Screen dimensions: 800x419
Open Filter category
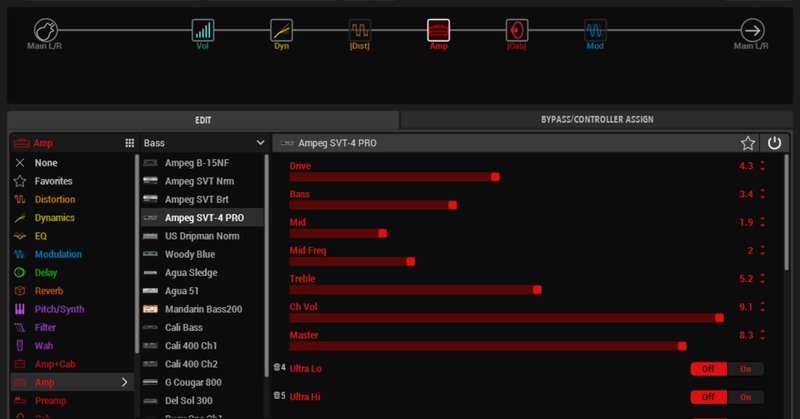click(x=71, y=328)
